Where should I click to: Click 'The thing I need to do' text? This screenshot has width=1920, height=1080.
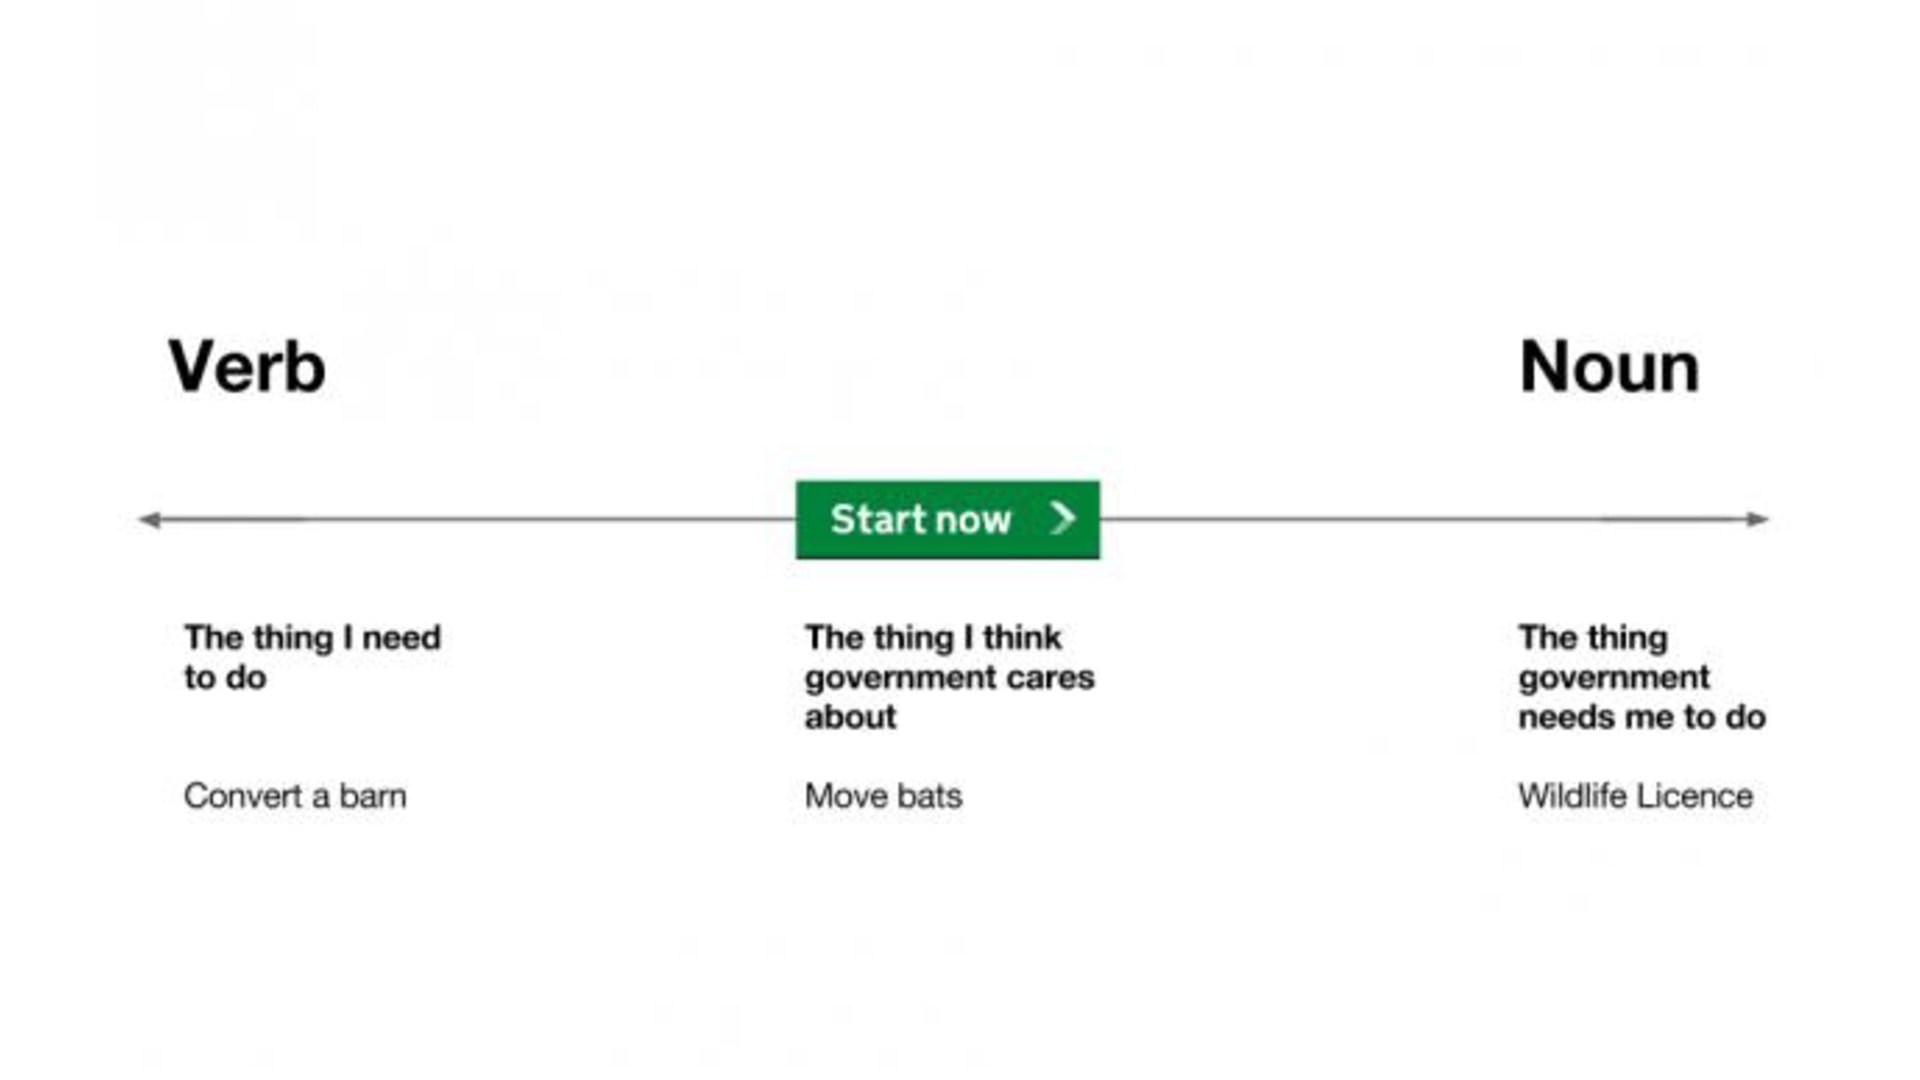[x=312, y=657]
